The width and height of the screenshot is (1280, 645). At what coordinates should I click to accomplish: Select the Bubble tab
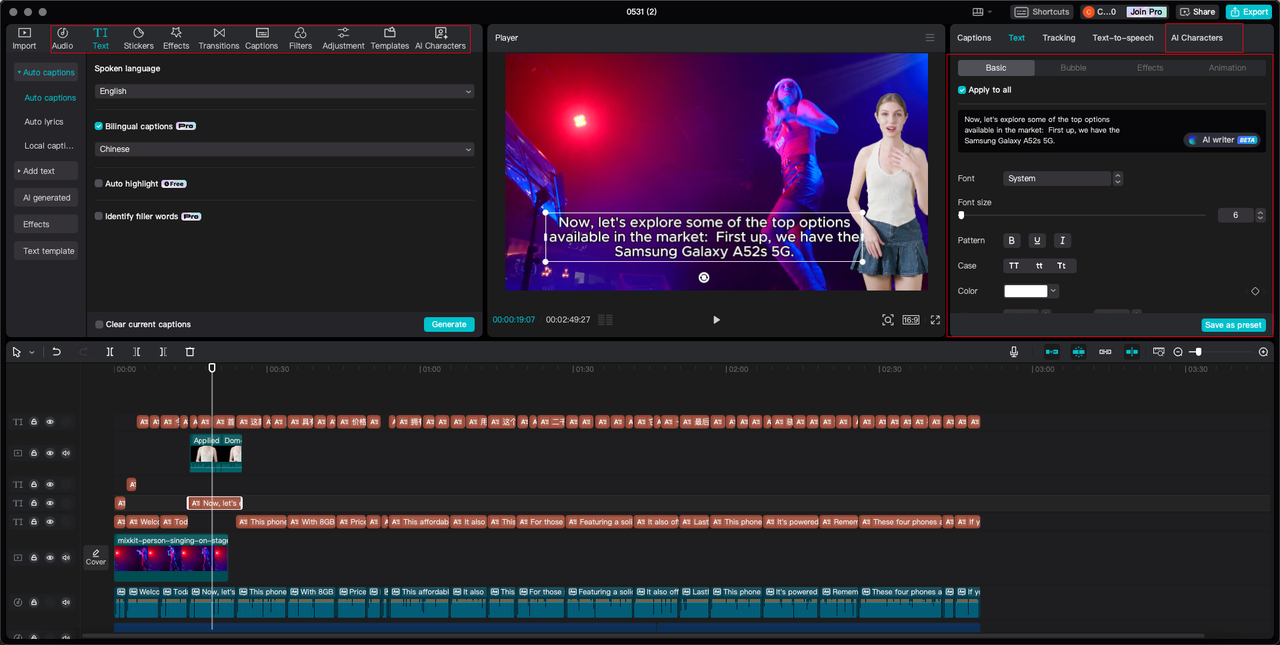tap(1073, 68)
